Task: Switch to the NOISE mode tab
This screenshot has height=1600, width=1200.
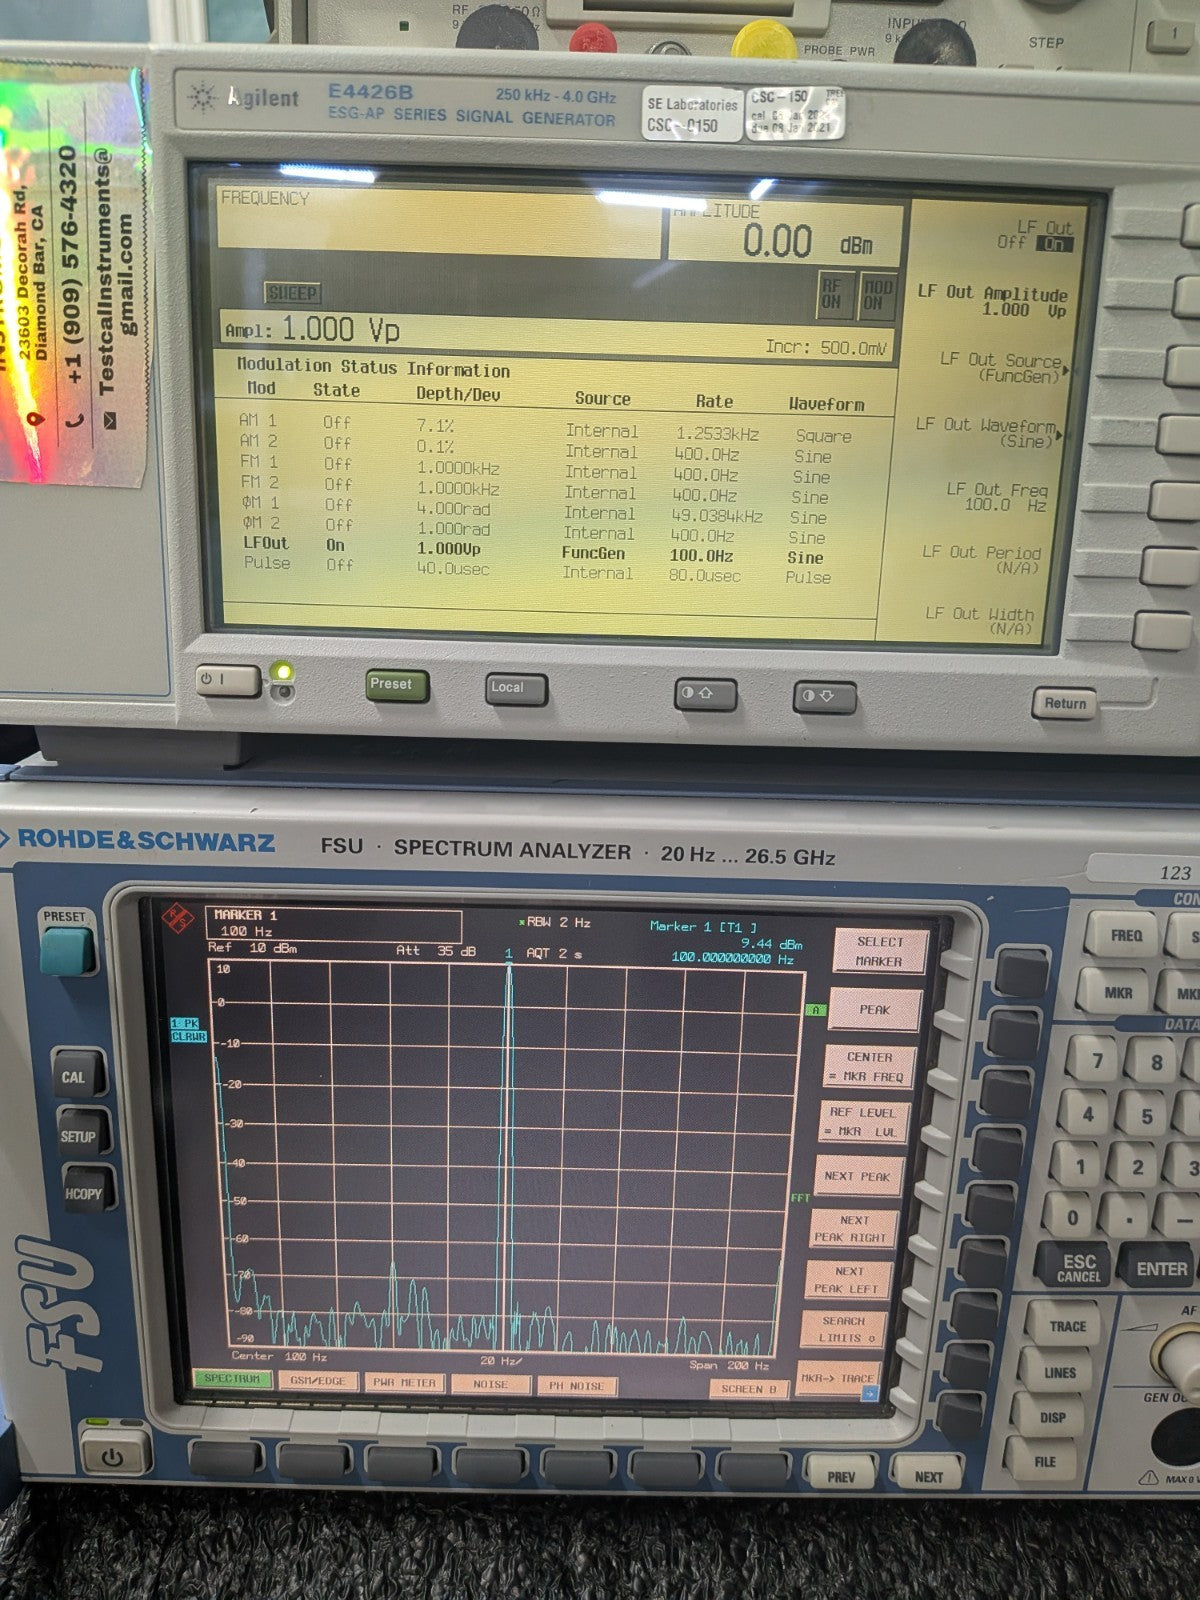Action: [x=490, y=1385]
